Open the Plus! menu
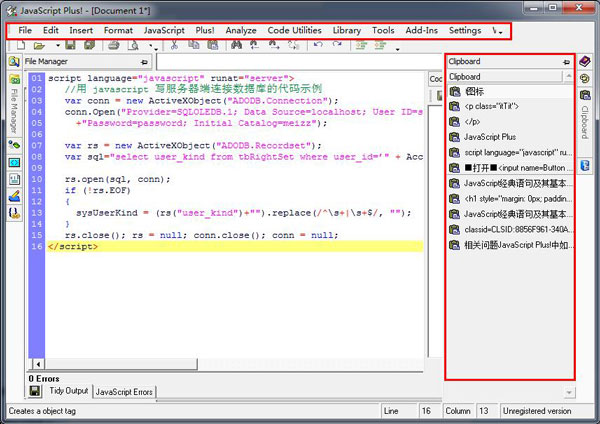This screenshot has height=424, width=600. 205,30
